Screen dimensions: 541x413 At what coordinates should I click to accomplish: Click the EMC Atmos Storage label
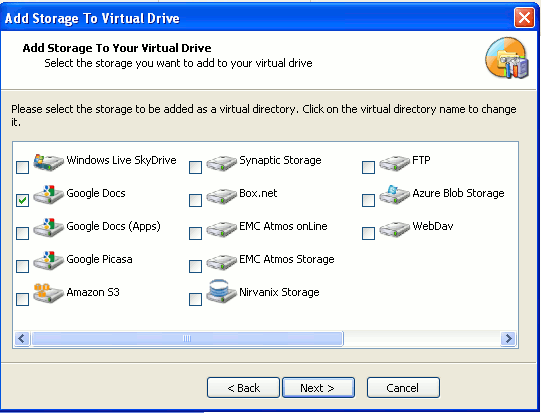tap(286, 259)
